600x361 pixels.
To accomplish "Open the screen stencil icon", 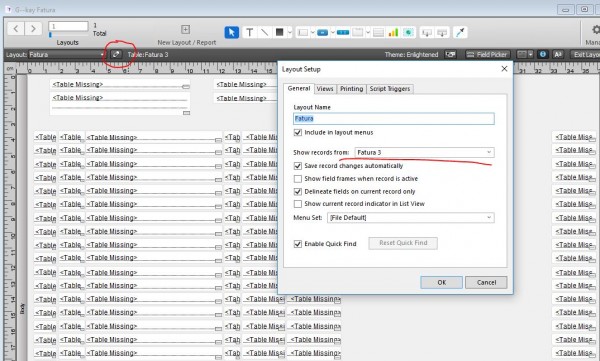I will tap(522, 54).
